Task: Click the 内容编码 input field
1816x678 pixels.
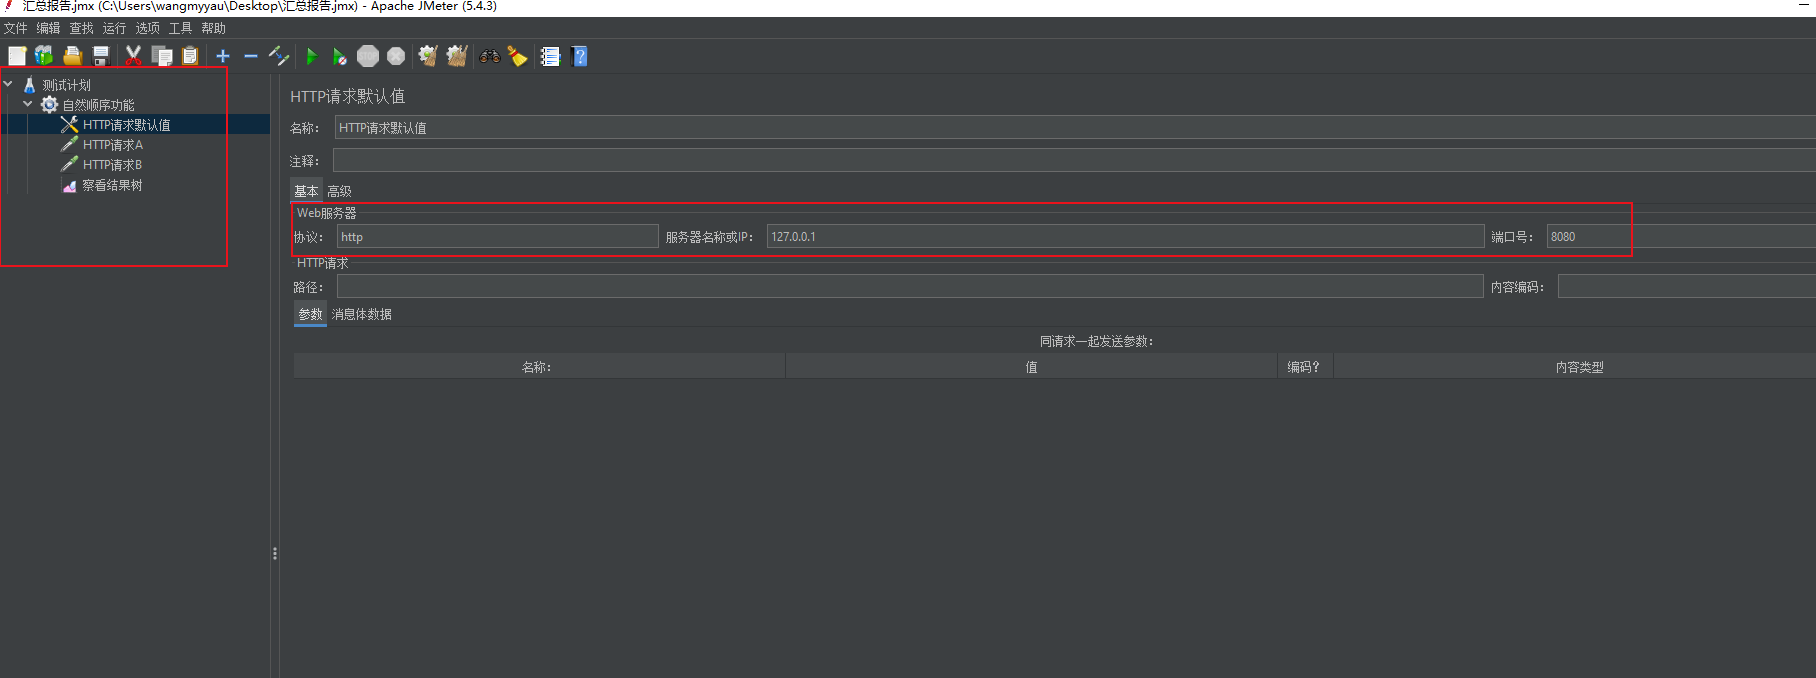Action: (1687, 286)
